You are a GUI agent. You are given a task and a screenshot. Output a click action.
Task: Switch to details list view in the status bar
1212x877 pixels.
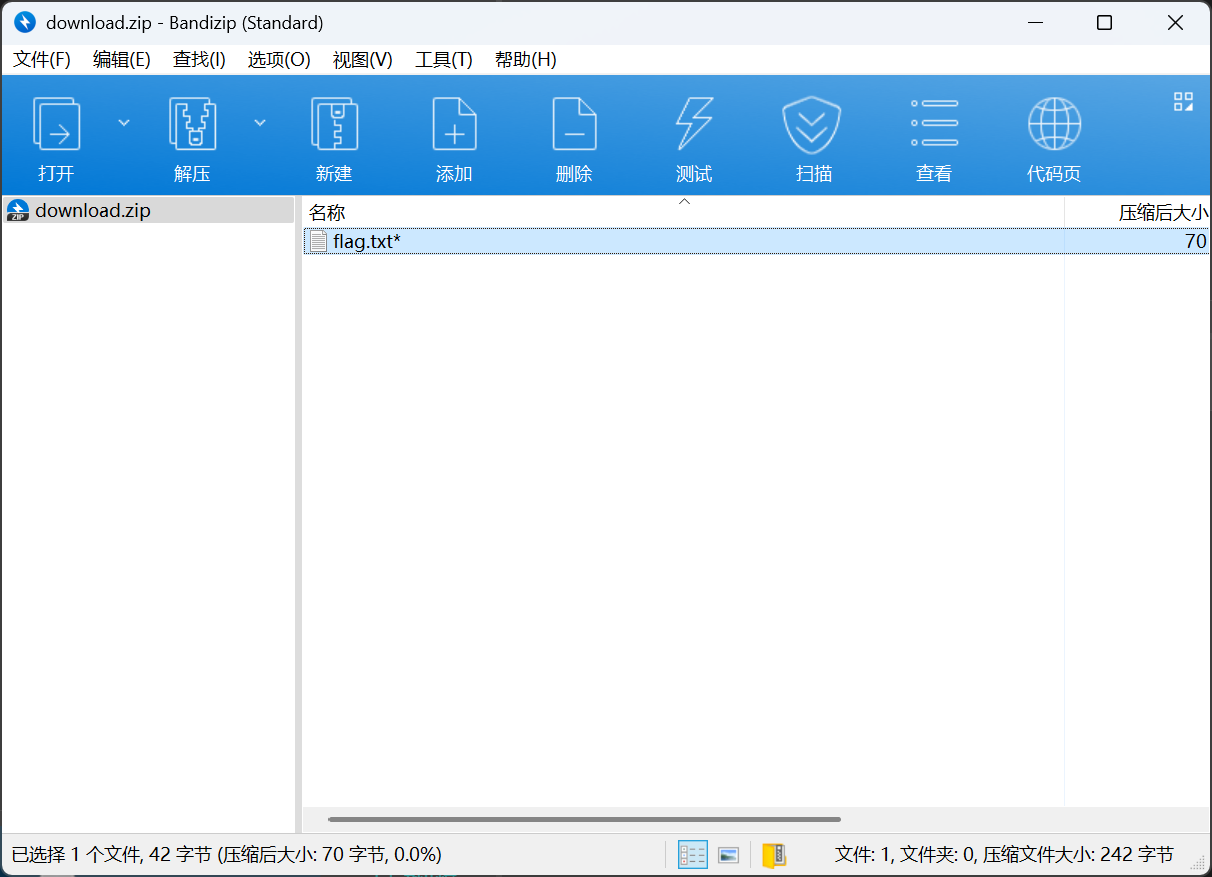(692, 854)
